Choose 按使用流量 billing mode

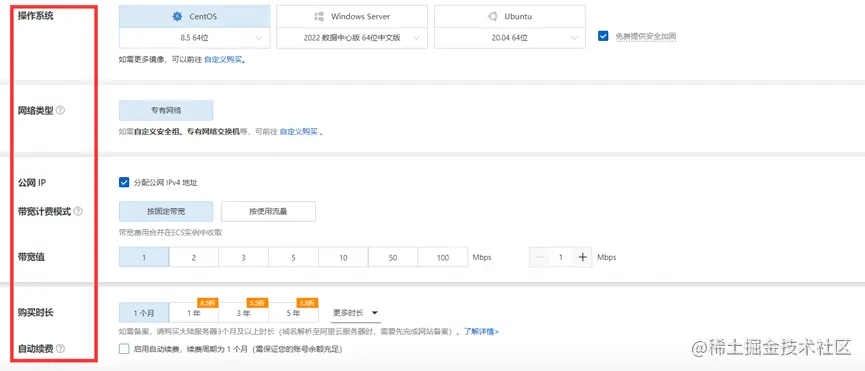click(x=268, y=211)
